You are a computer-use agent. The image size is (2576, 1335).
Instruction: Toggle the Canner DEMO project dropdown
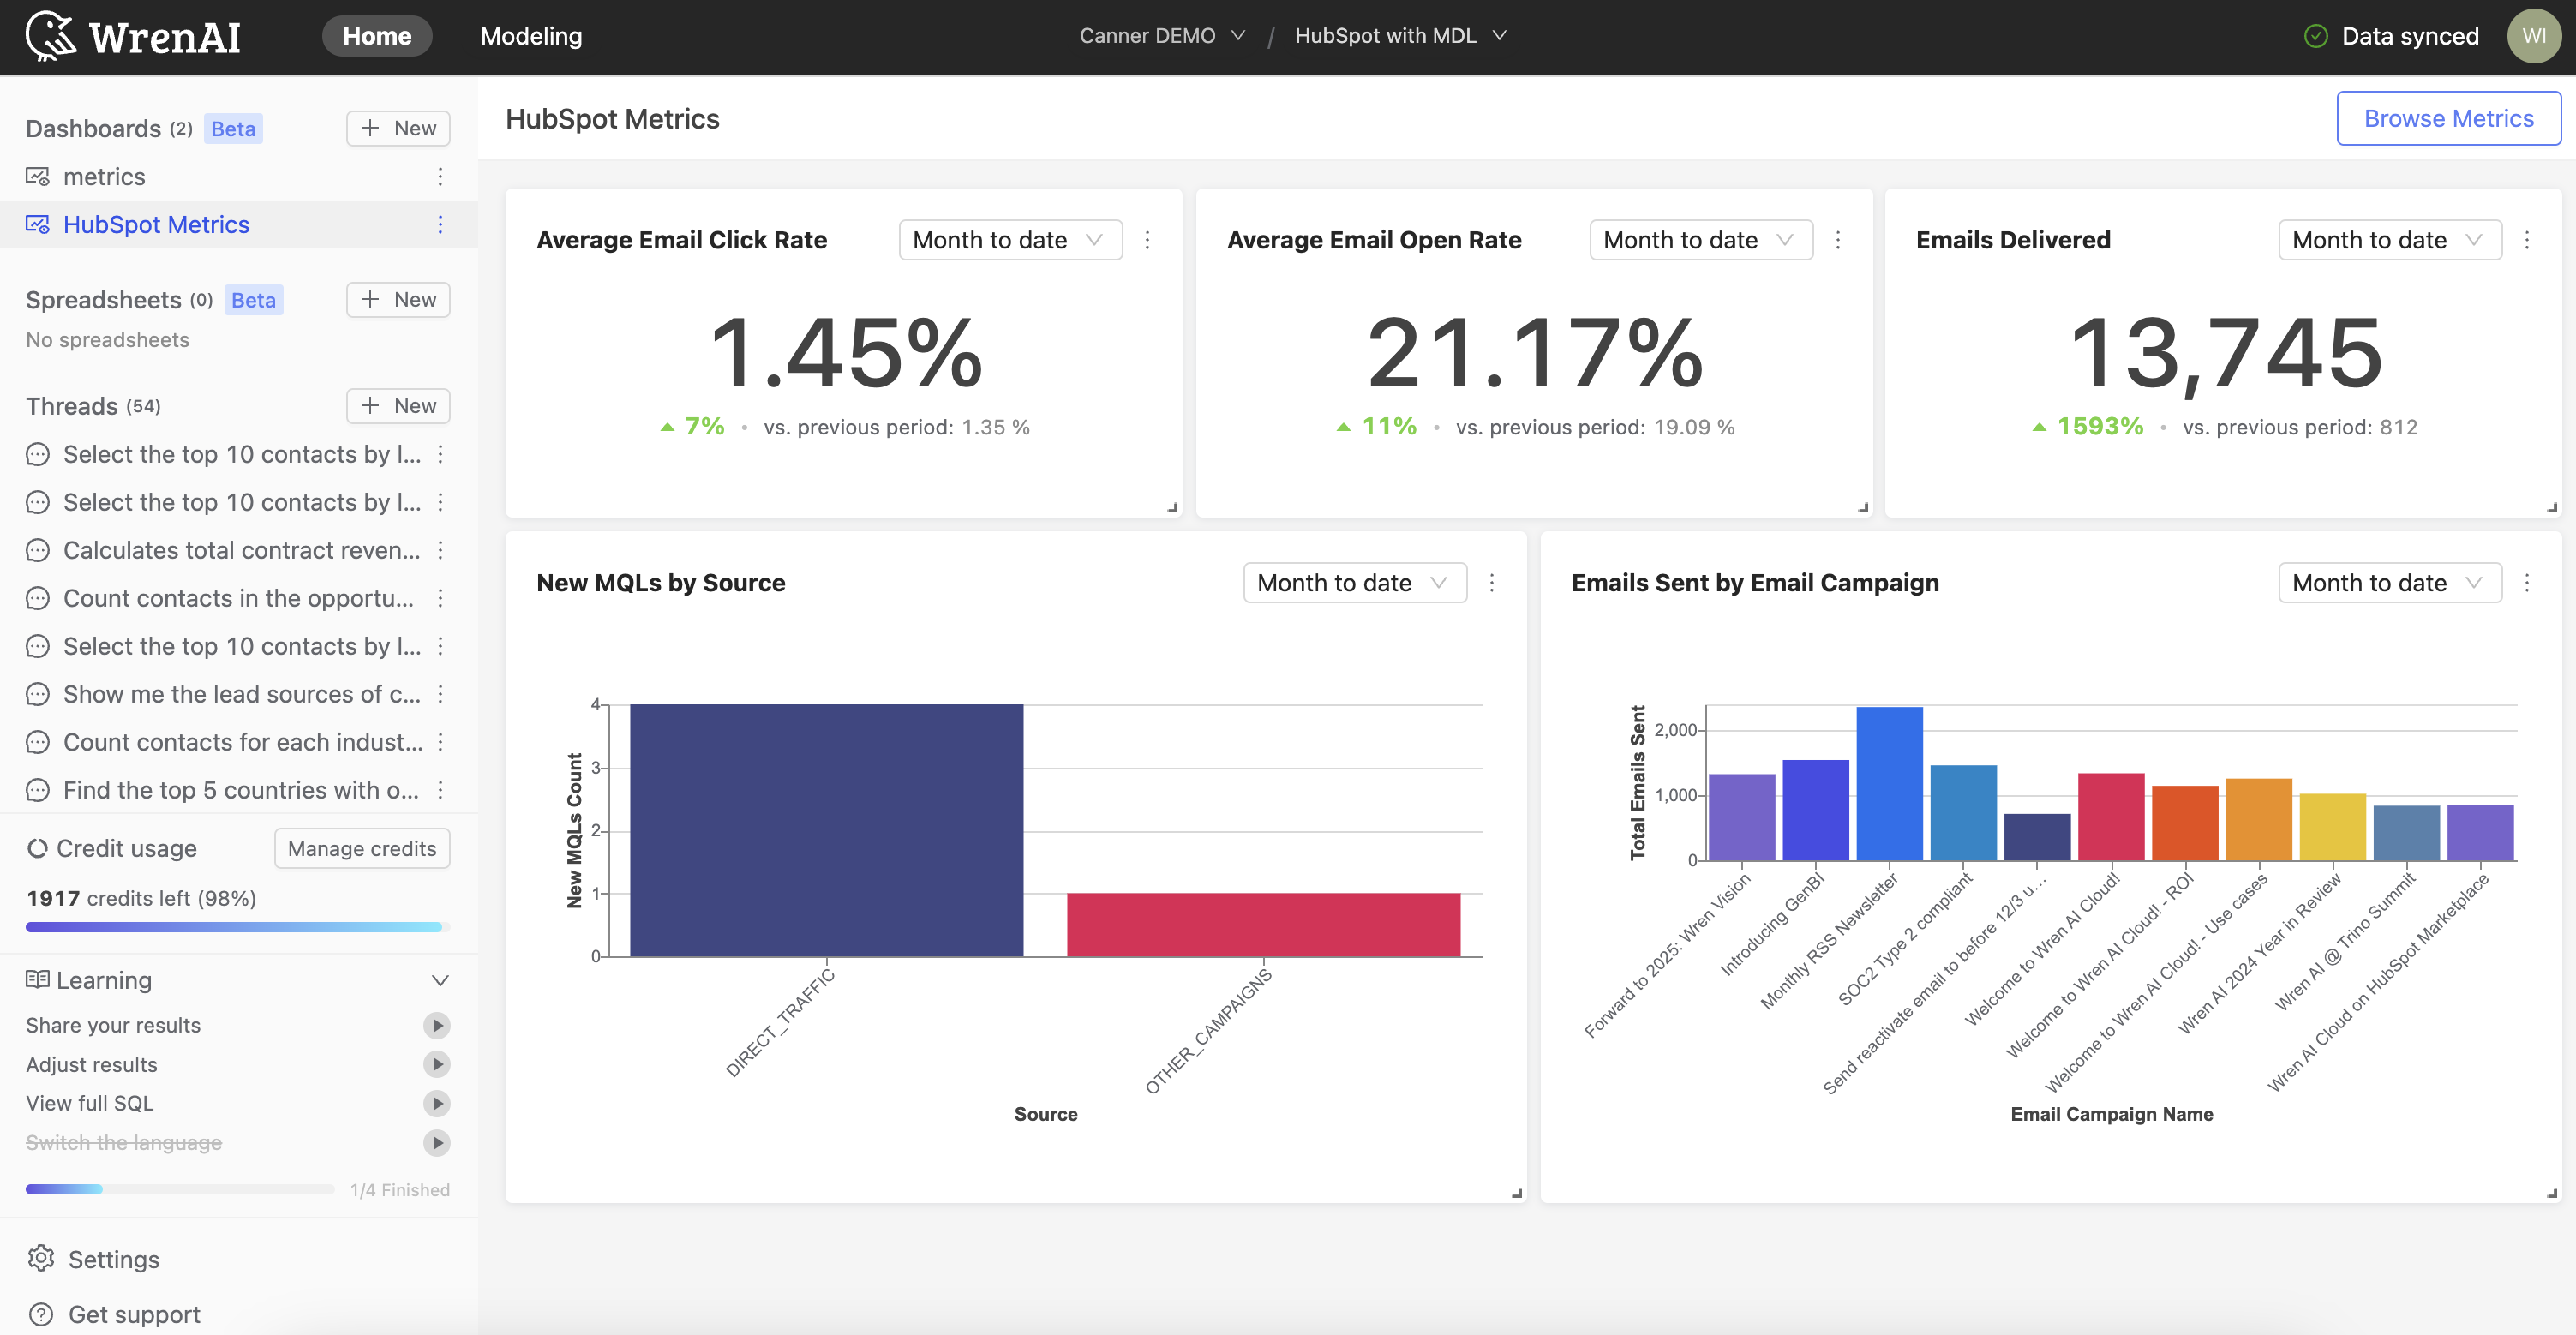(x=1163, y=34)
